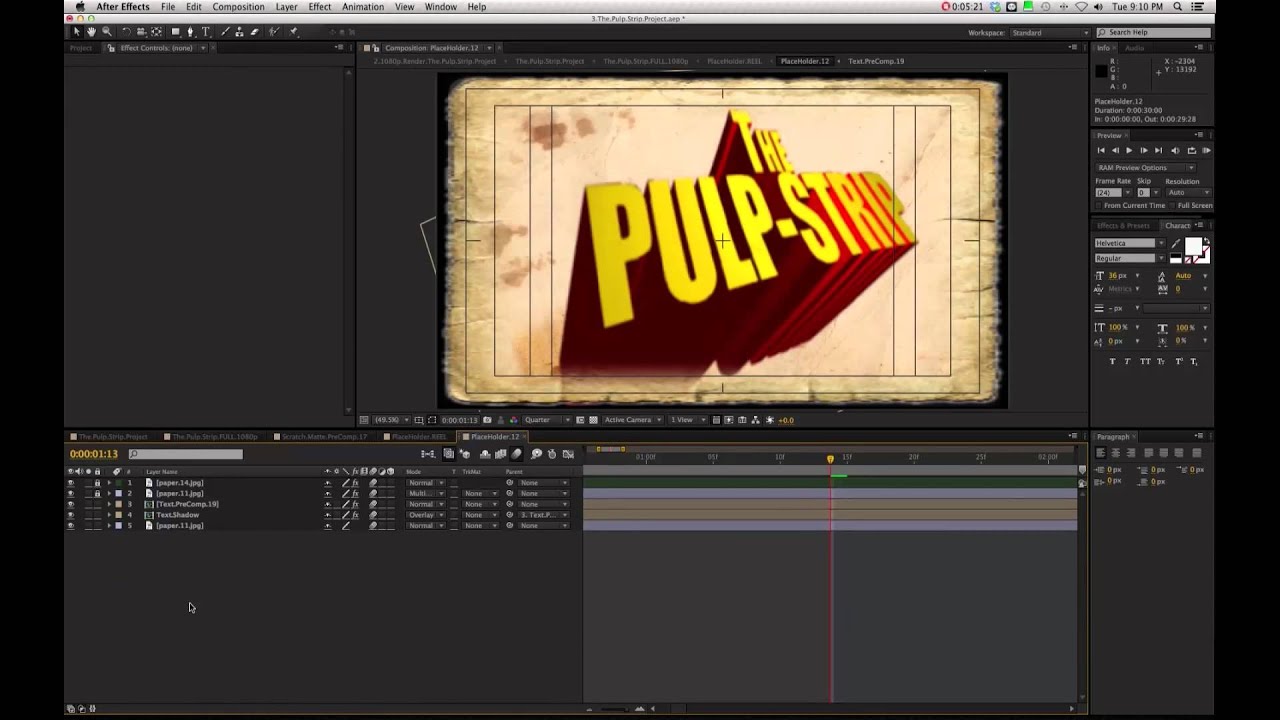This screenshot has width=1280, height=720.
Task: Enable the From Current Time checkbox
Action: pyautogui.click(x=1100, y=206)
